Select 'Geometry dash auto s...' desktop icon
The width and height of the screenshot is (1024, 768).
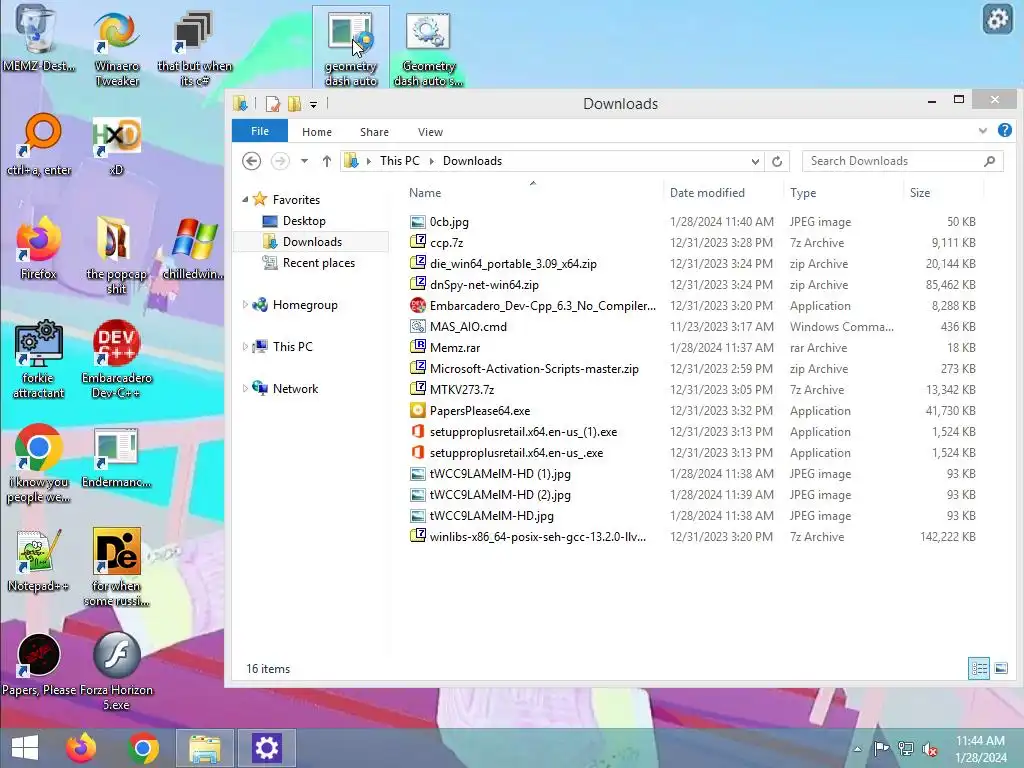pos(428,47)
